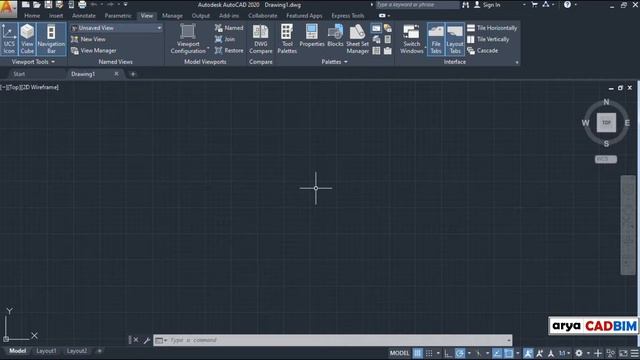The height and width of the screenshot is (360, 640).
Task: Click New View in Named Views panel
Action: tap(88, 39)
